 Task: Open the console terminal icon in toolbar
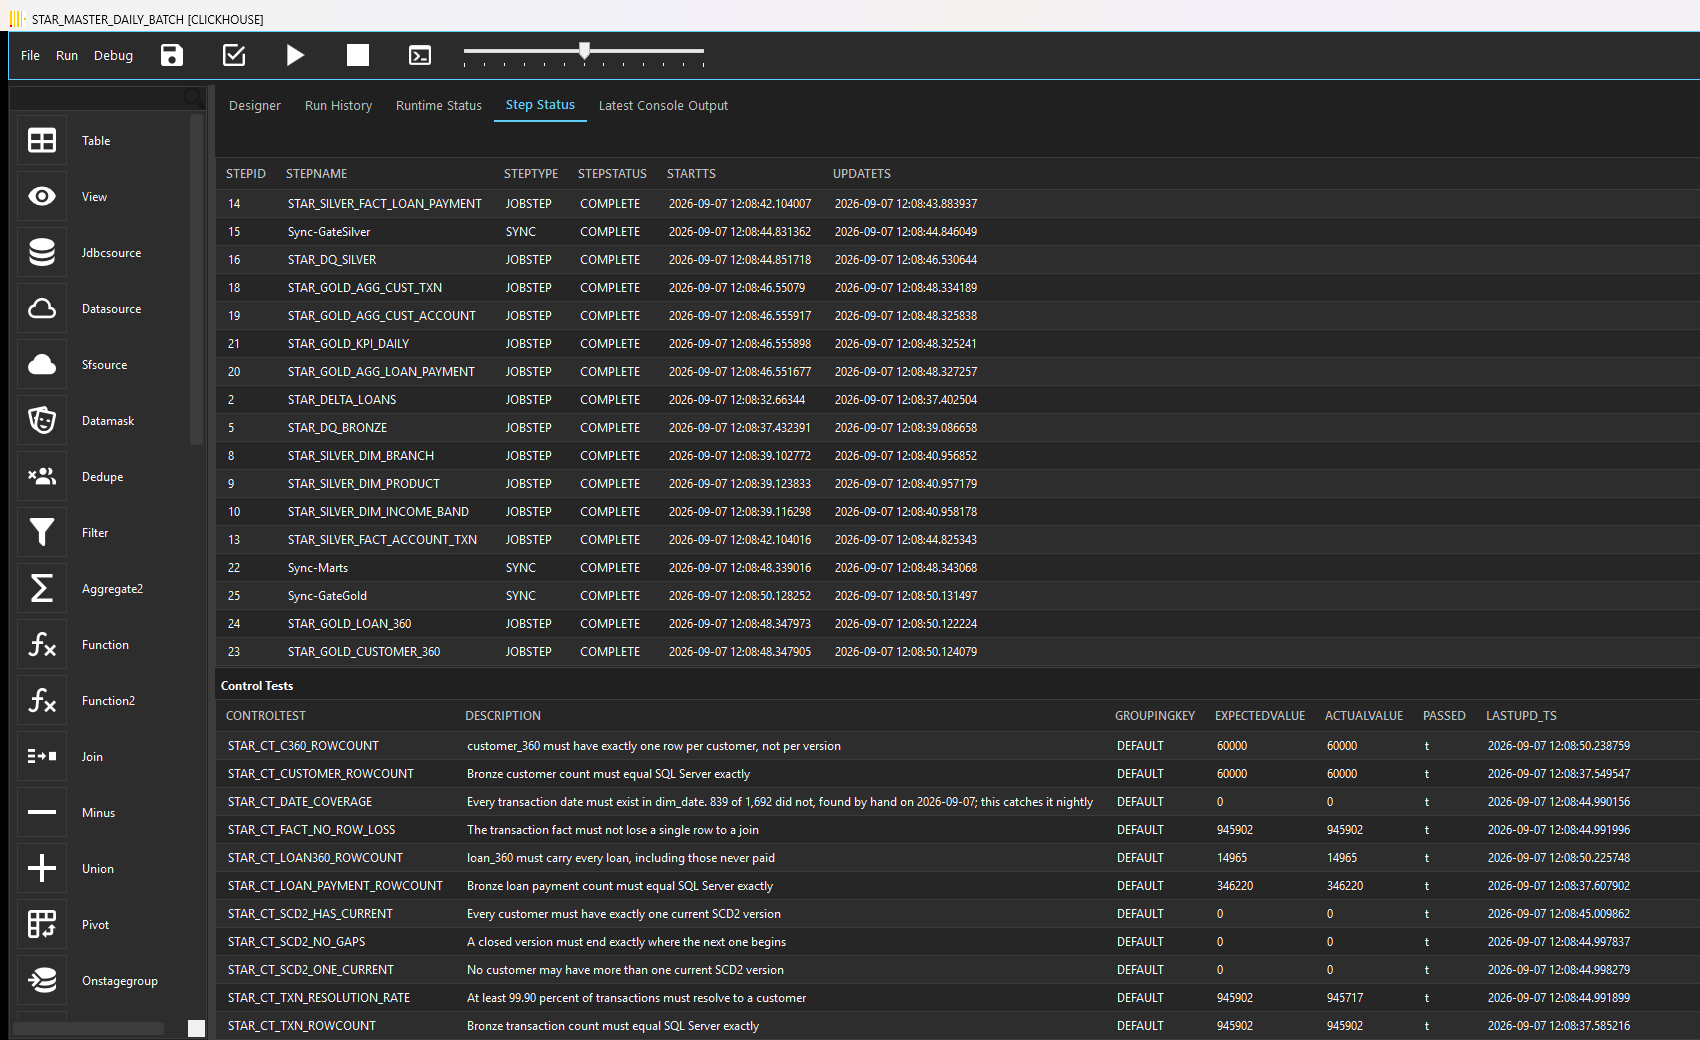420,55
